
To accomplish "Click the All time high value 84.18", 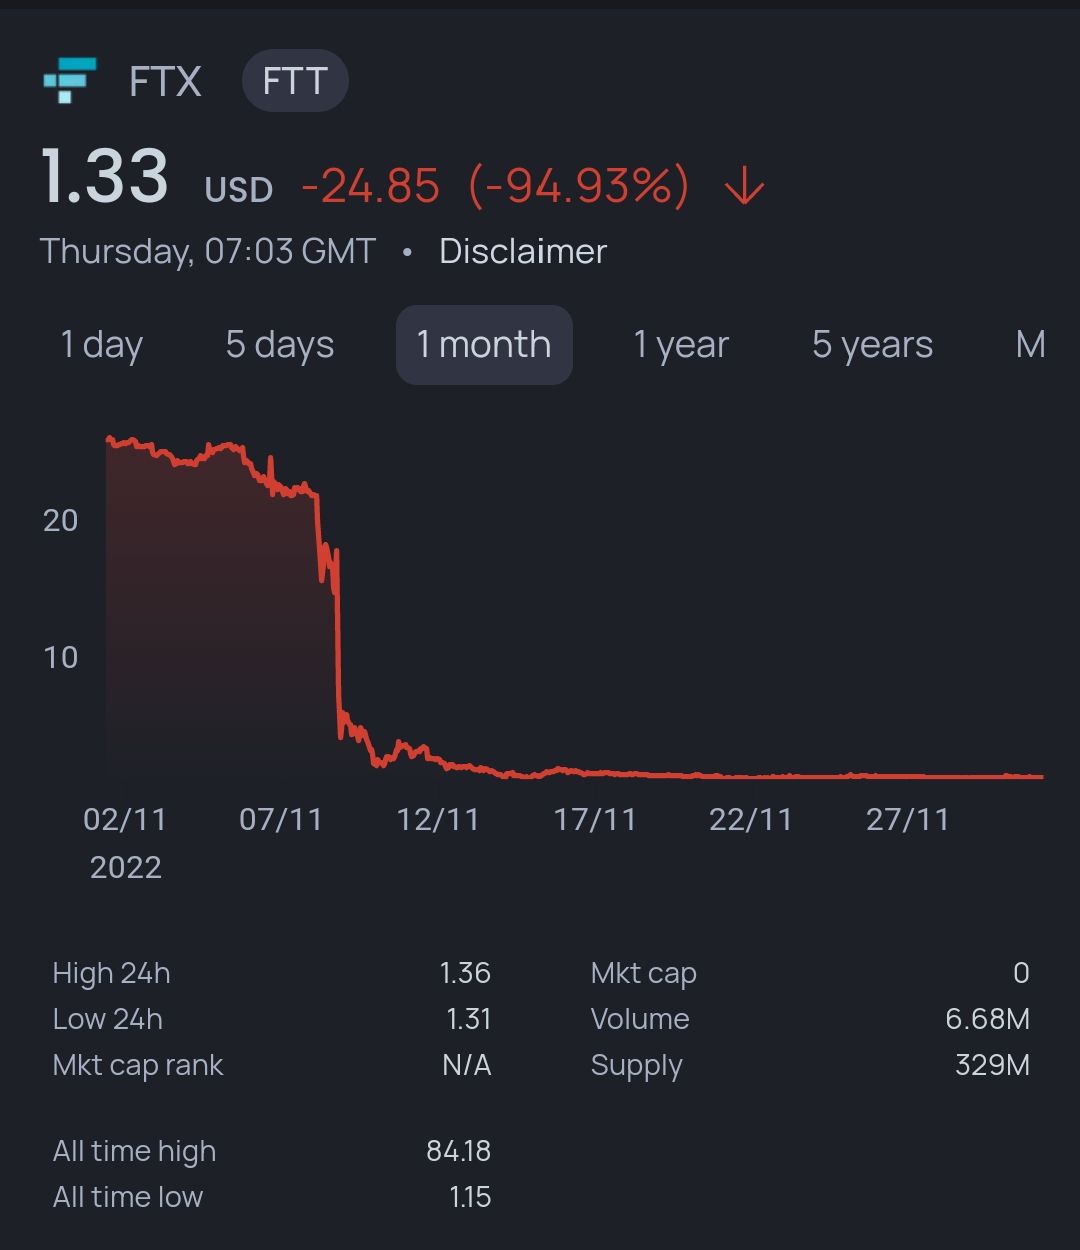I will (458, 1151).
